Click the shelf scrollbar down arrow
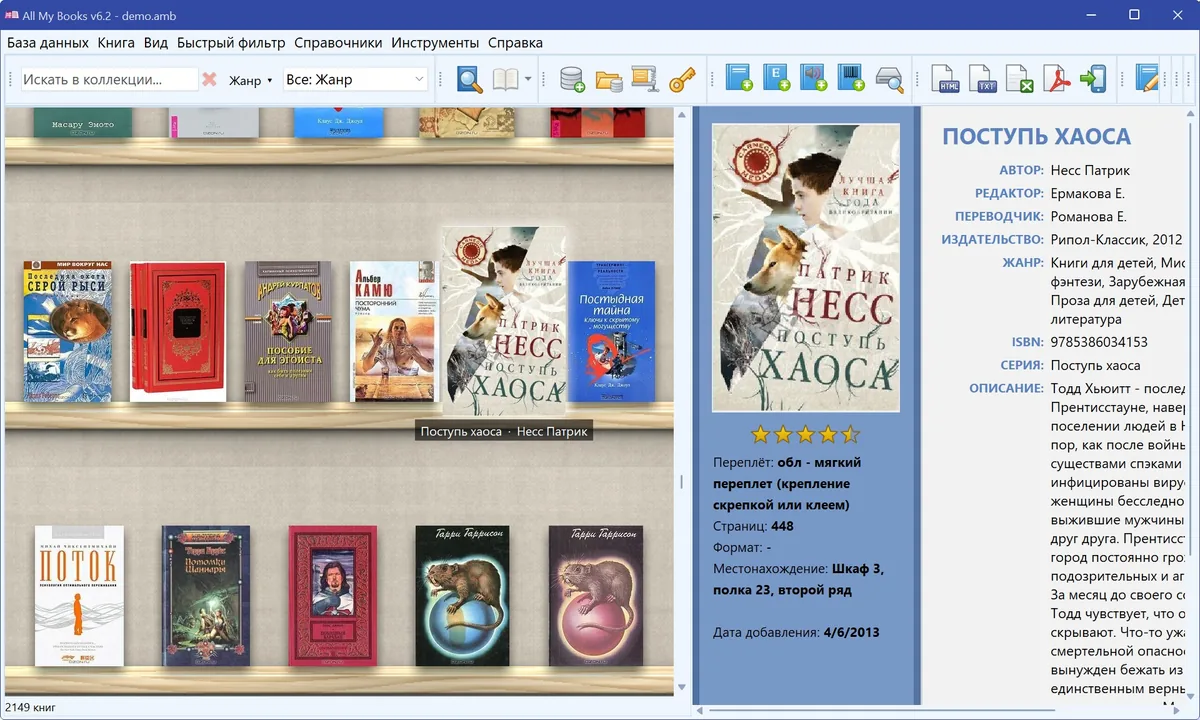Viewport: 1200px width, 720px height. (683, 688)
